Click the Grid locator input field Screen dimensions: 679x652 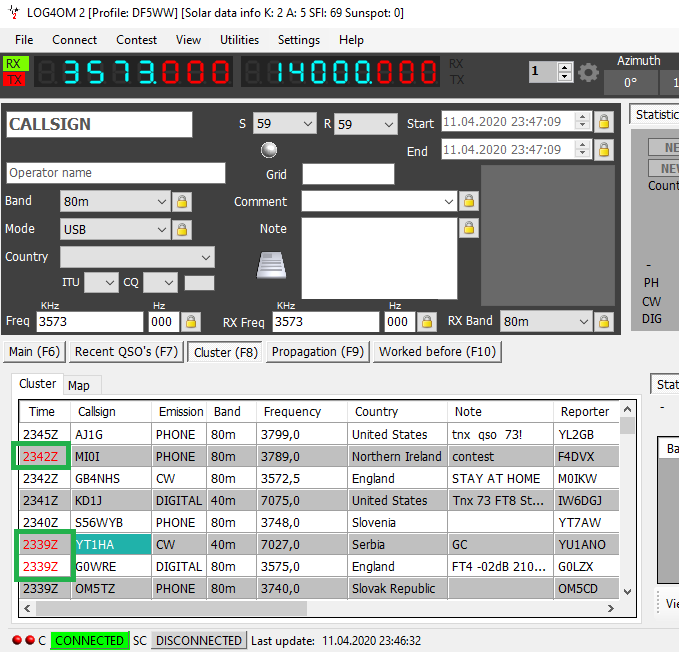point(348,174)
